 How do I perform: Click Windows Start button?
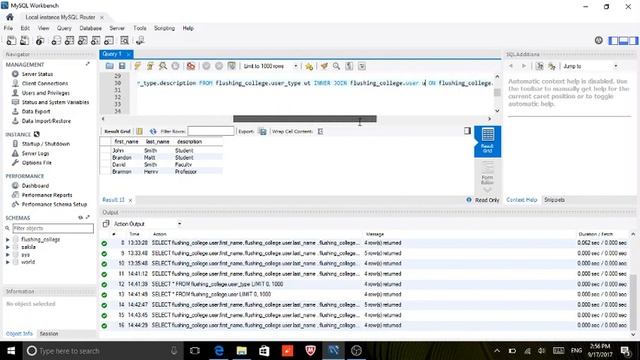point(11,351)
